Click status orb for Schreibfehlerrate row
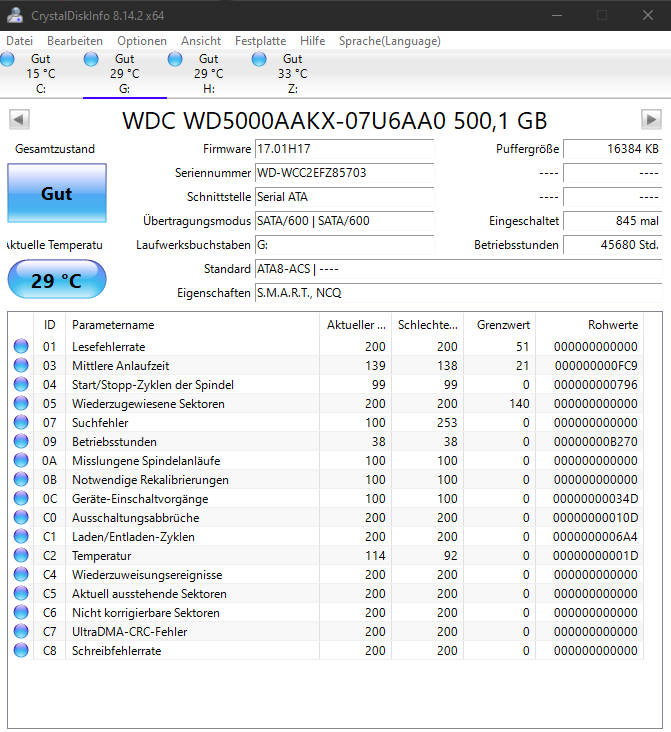Image resolution: width=671 pixels, height=732 pixels. [21, 650]
